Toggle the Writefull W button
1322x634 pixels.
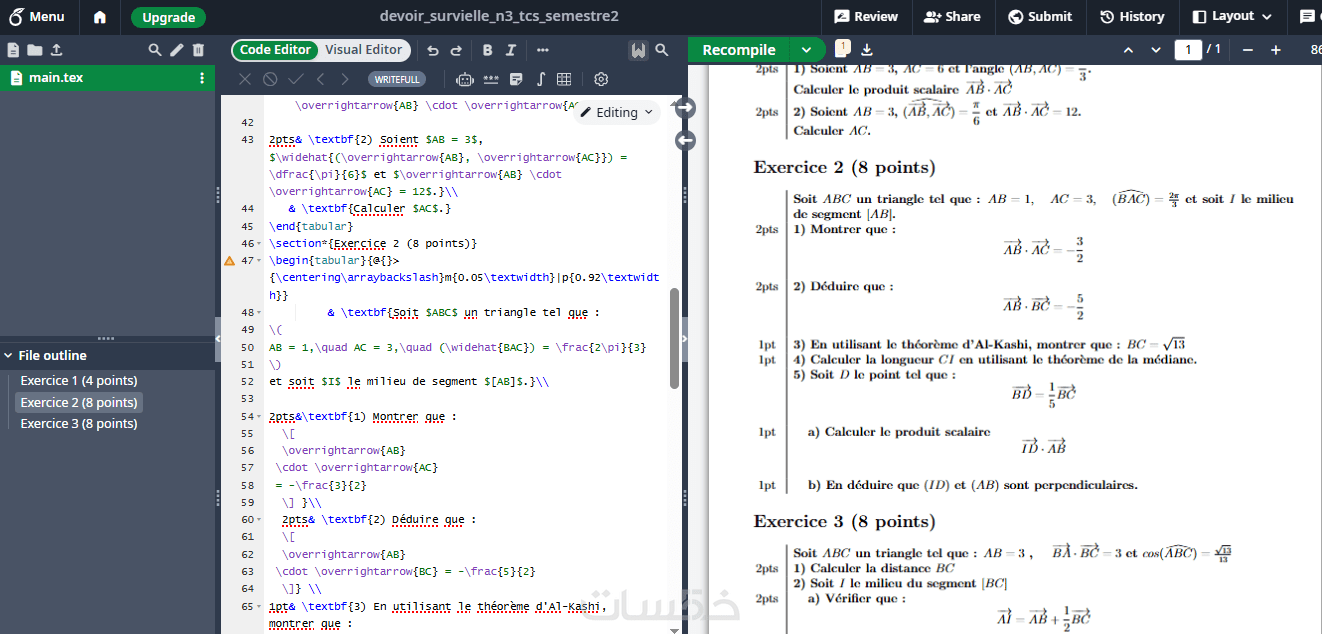tap(638, 50)
